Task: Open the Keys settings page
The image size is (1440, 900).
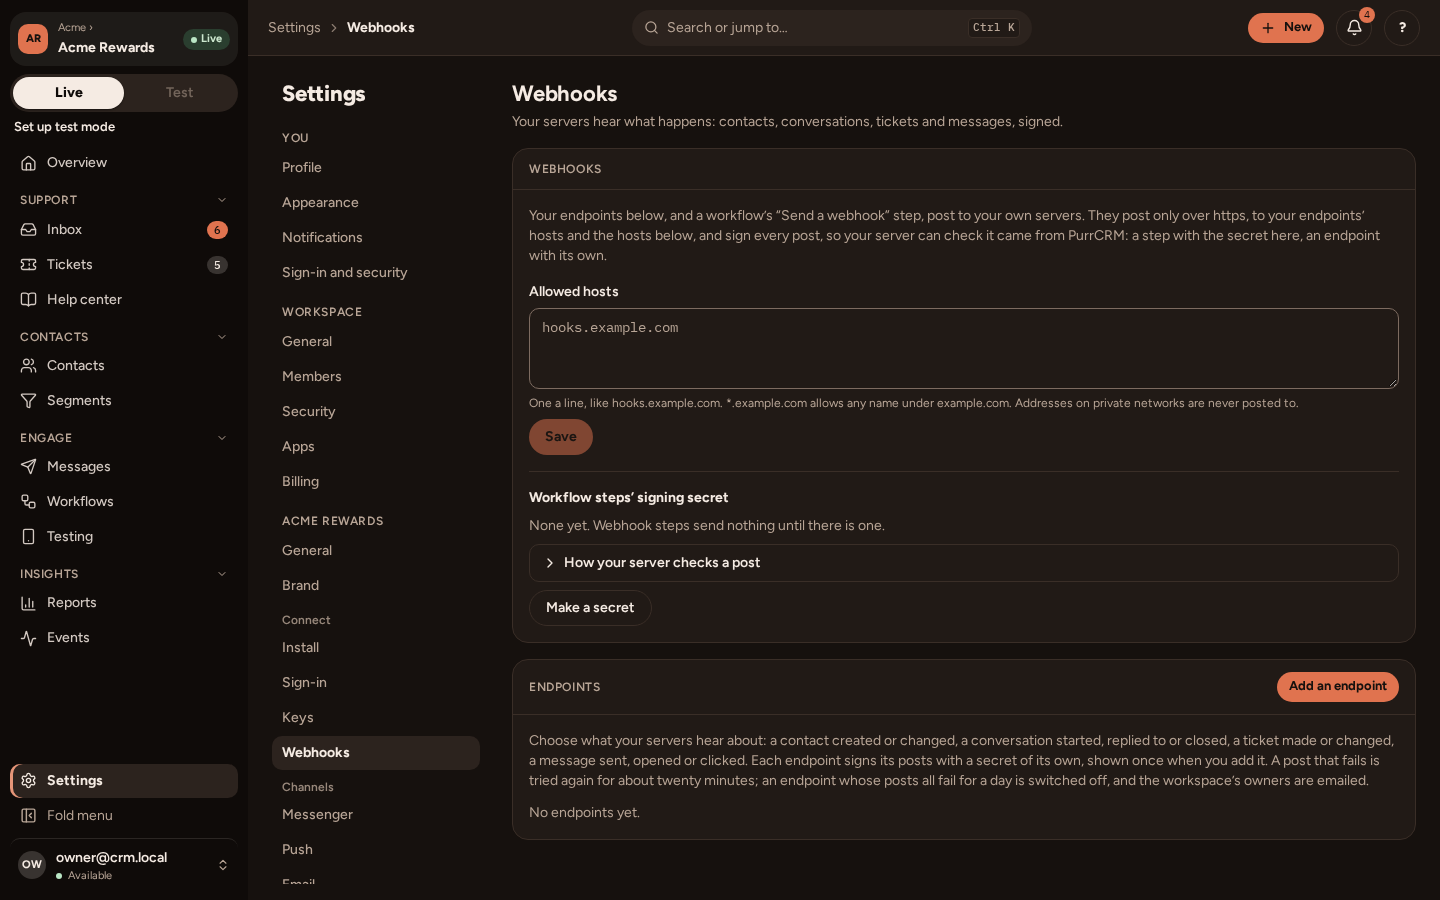Action: (x=376, y=718)
